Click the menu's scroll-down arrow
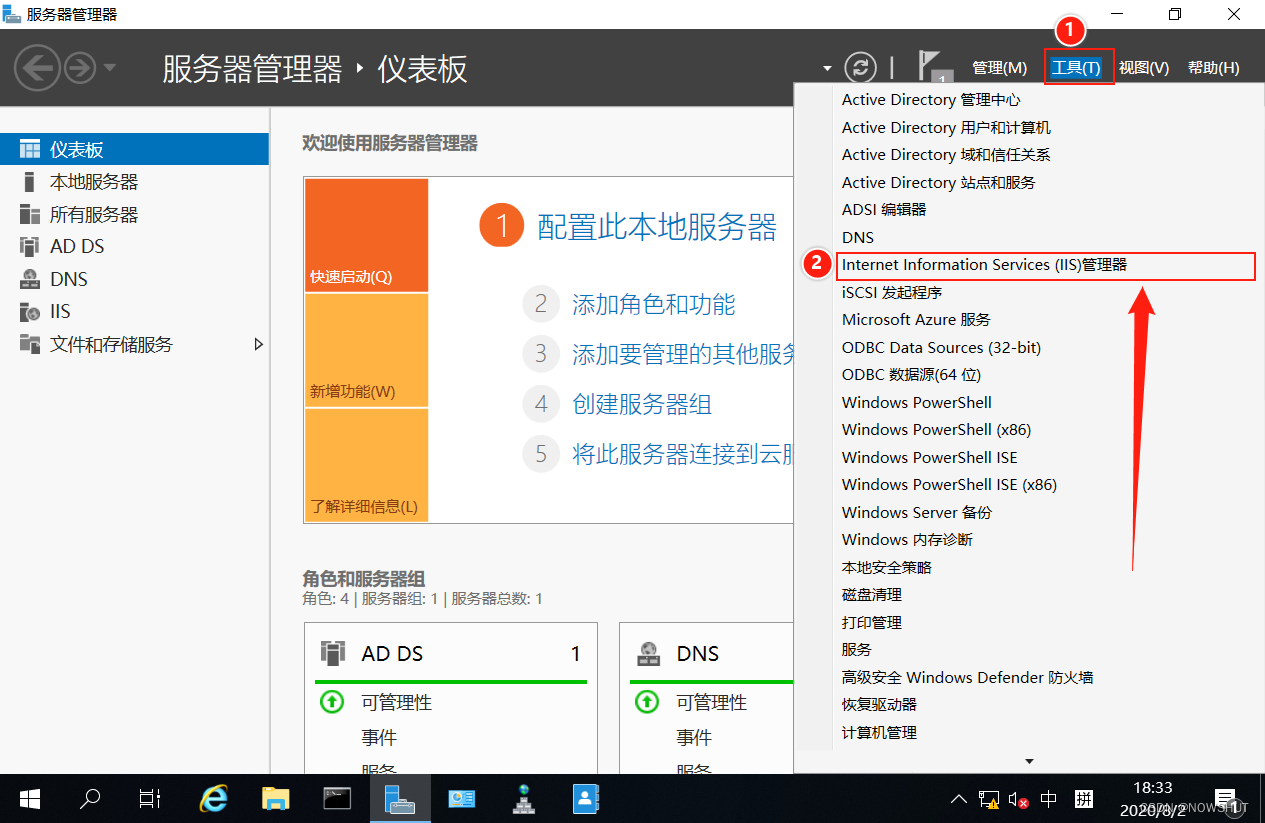This screenshot has width=1265, height=823. (1029, 762)
